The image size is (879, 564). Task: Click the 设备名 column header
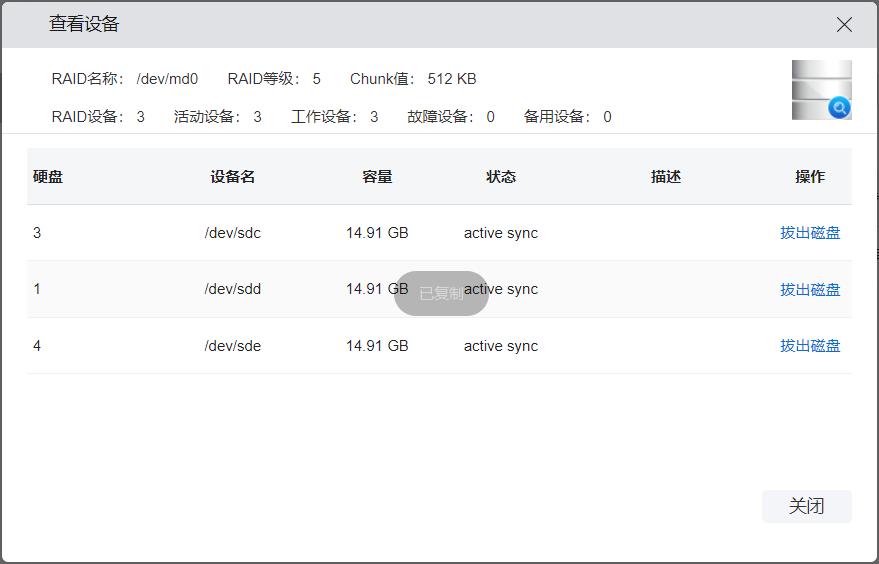click(232, 177)
